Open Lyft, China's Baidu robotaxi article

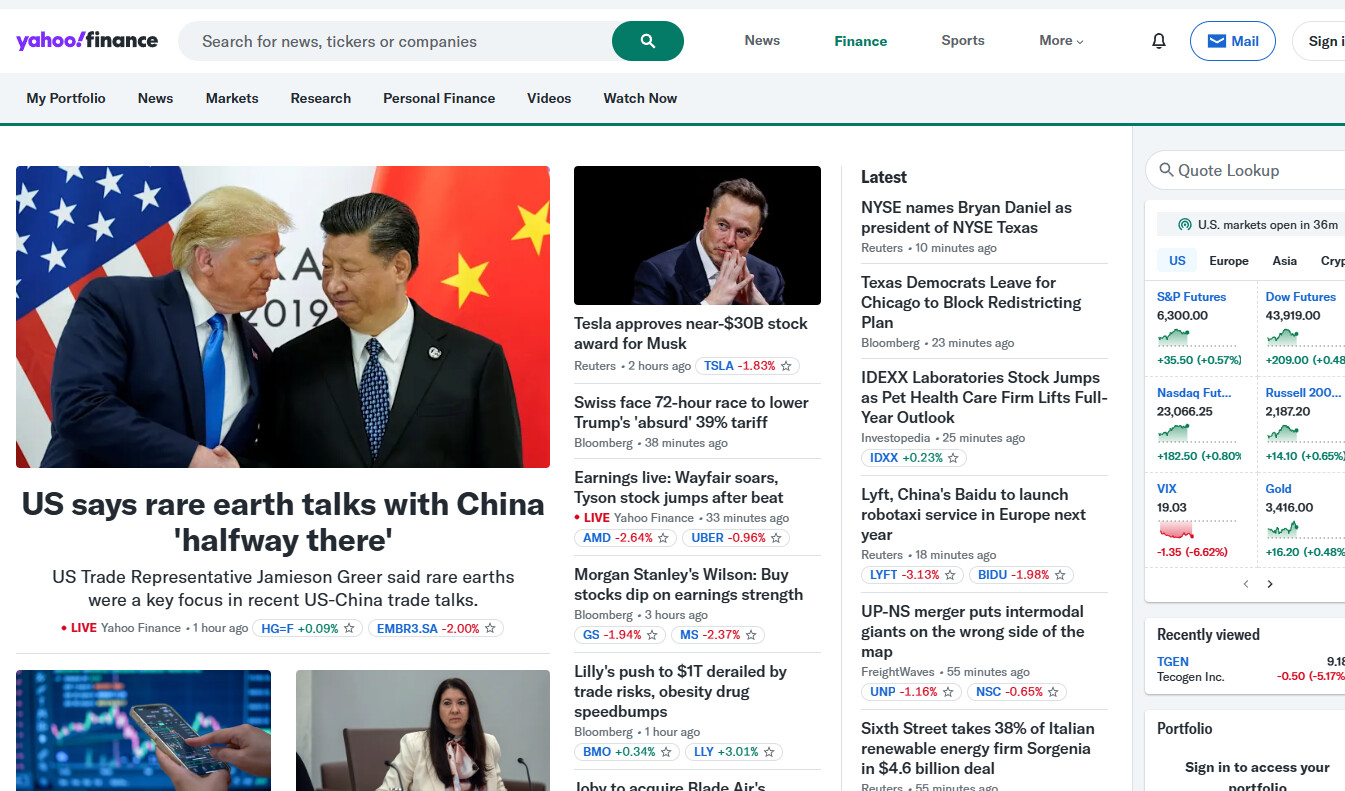(x=973, y=514)
